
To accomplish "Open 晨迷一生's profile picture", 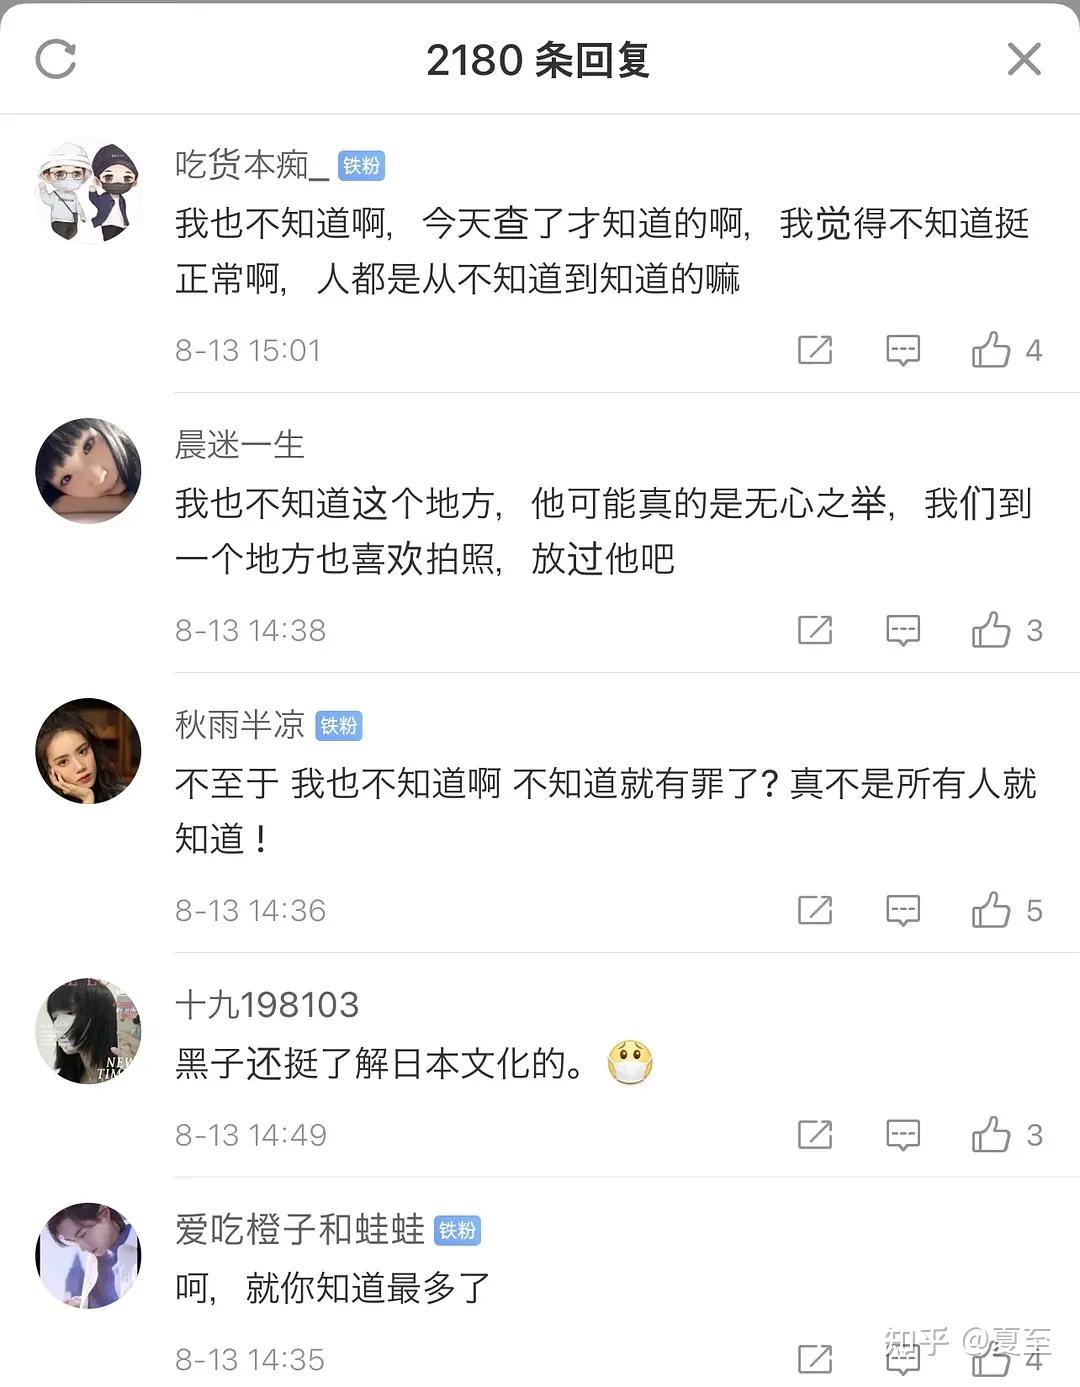I will pos(88,470).
